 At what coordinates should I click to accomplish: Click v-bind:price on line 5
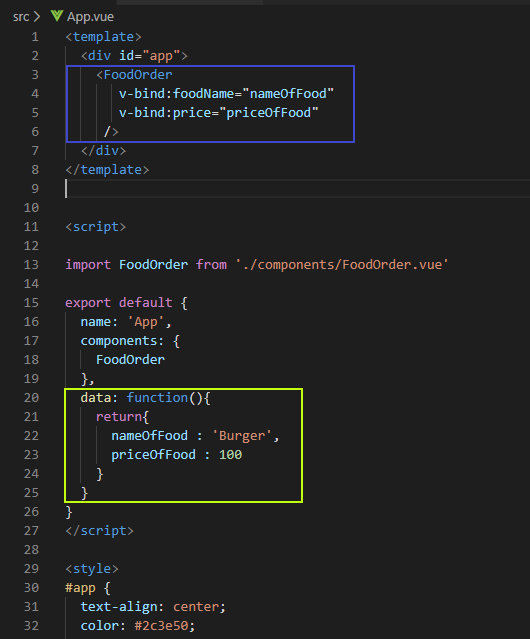(165, 112)
